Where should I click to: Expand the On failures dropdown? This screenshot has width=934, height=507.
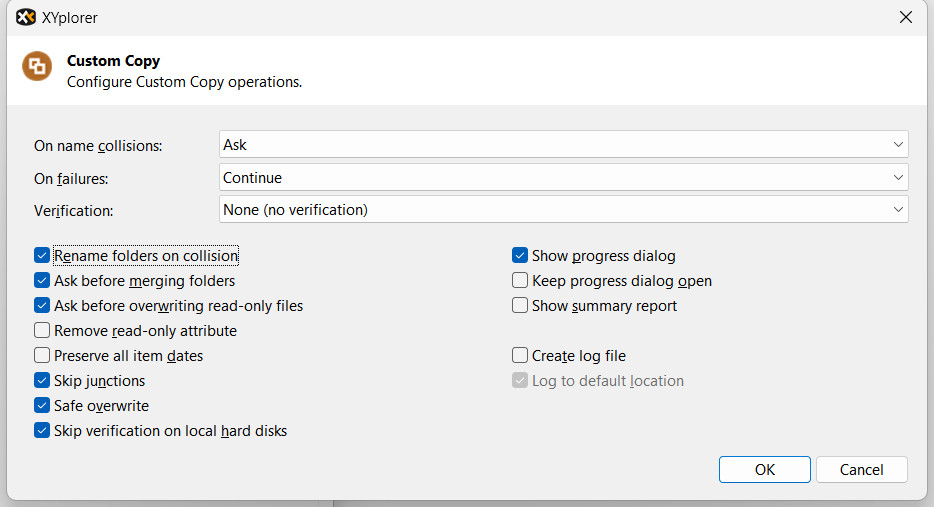[x=563, y=178]
